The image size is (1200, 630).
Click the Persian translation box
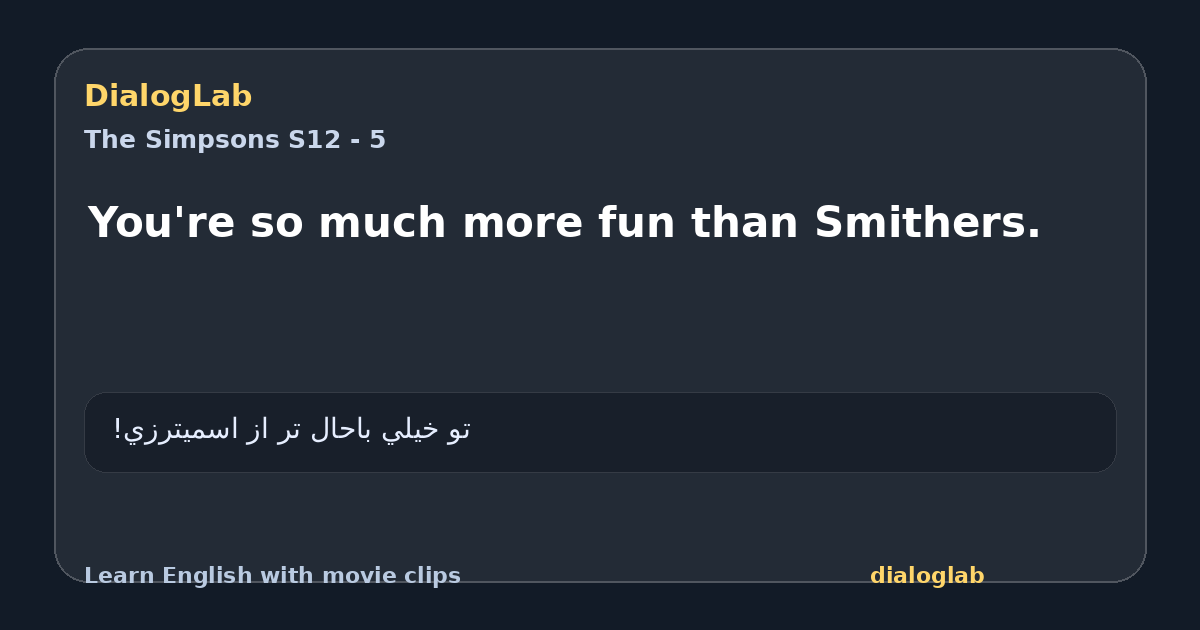[600, 432]
